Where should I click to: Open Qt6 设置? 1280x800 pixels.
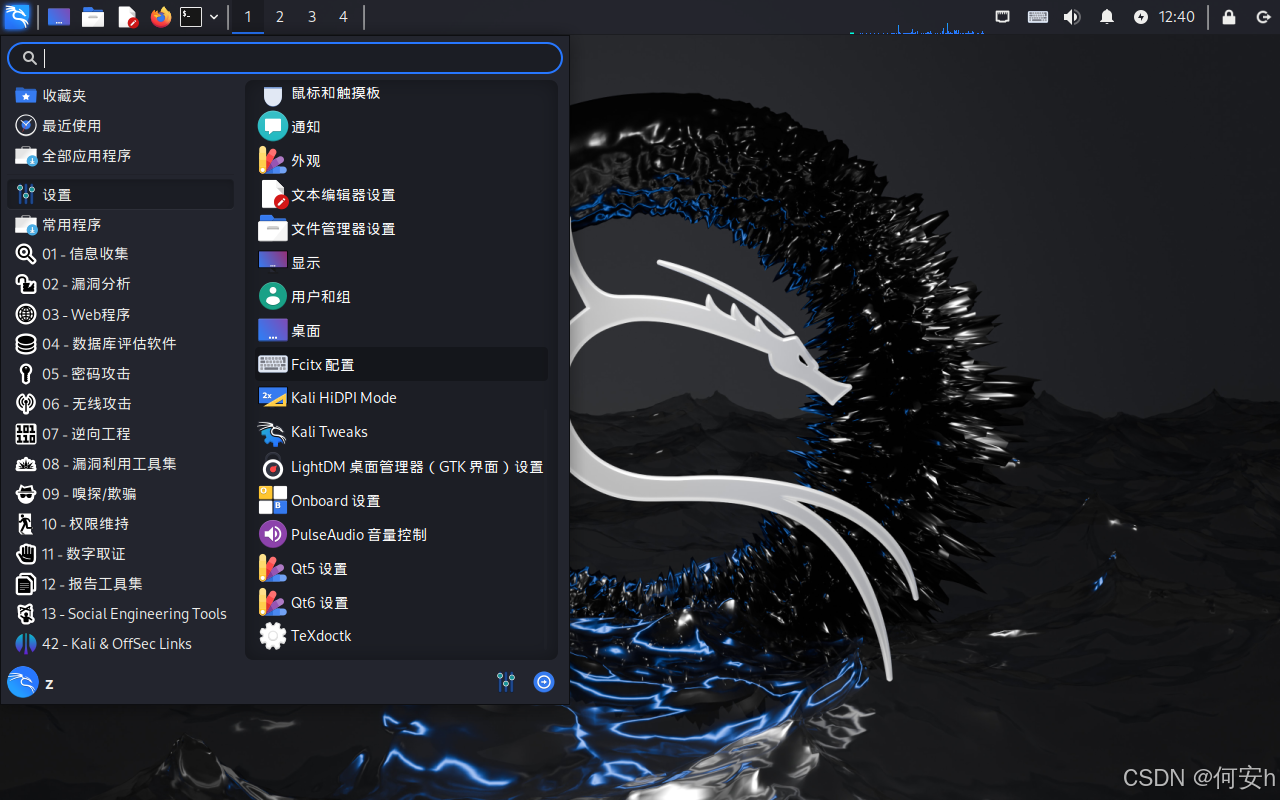400,603
